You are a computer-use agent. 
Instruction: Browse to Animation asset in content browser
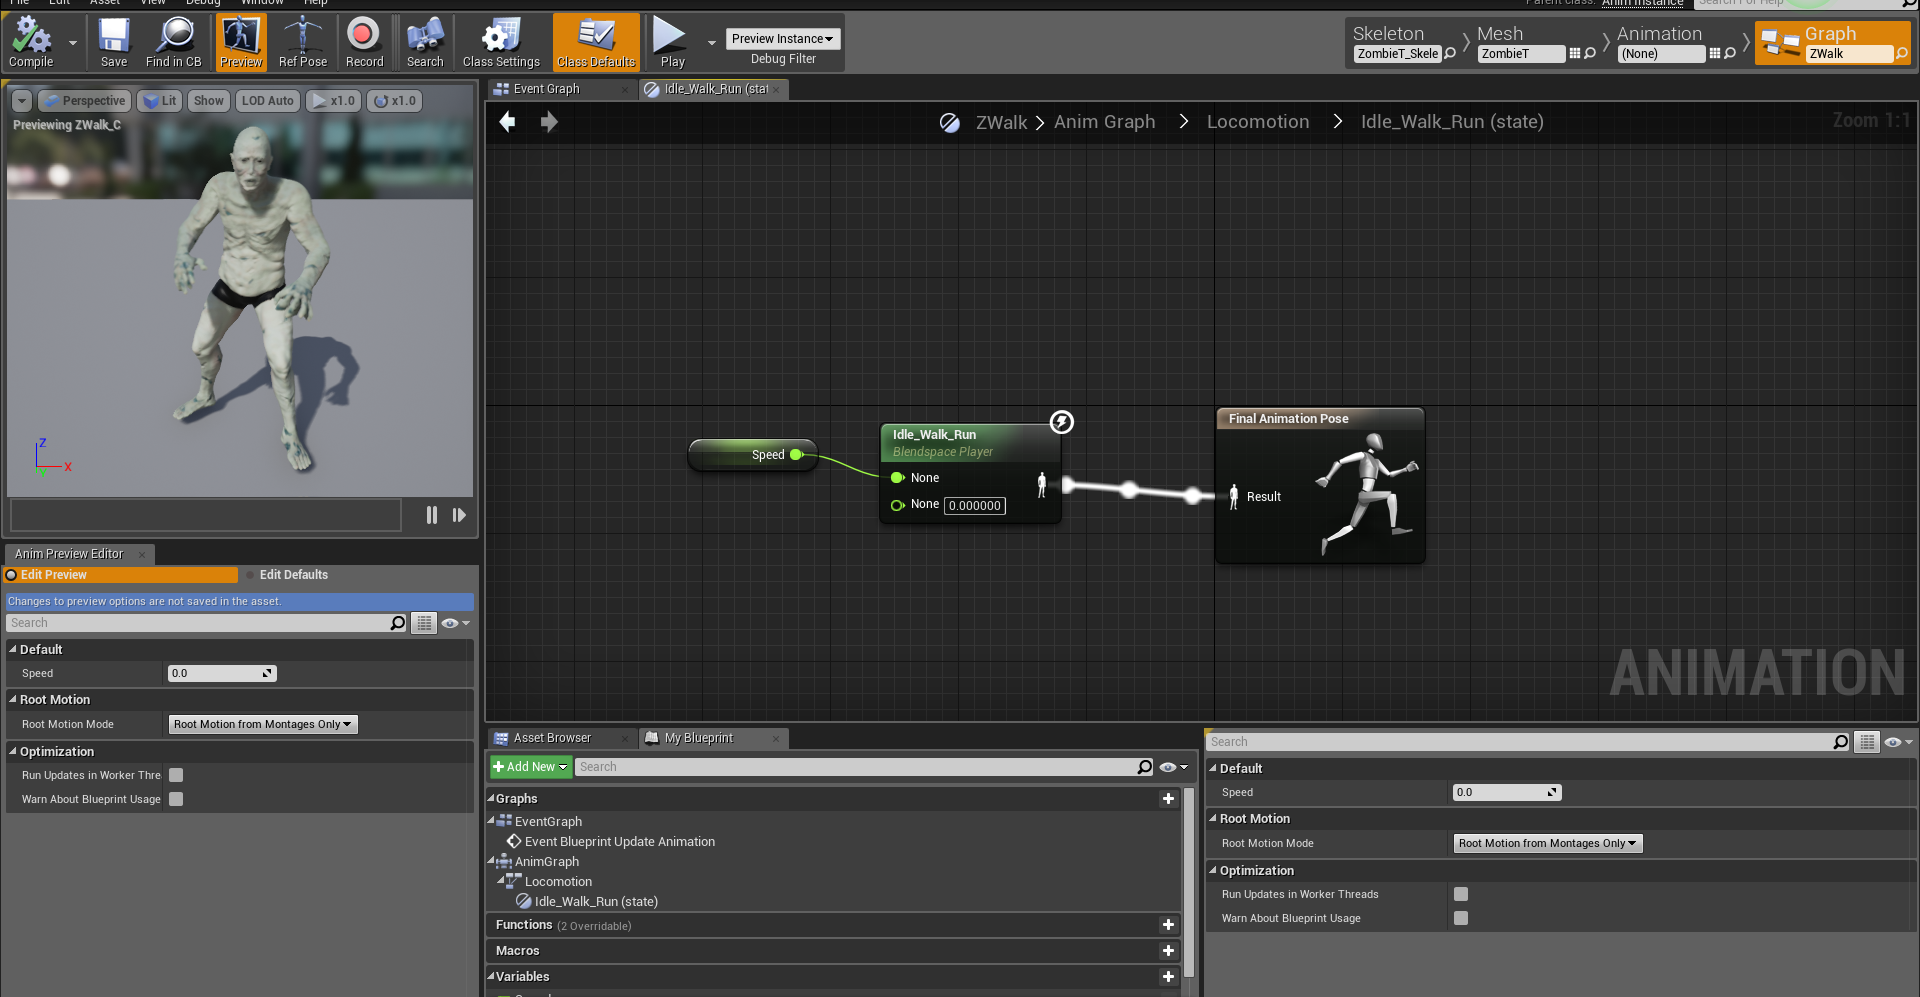pos(1730,54)
